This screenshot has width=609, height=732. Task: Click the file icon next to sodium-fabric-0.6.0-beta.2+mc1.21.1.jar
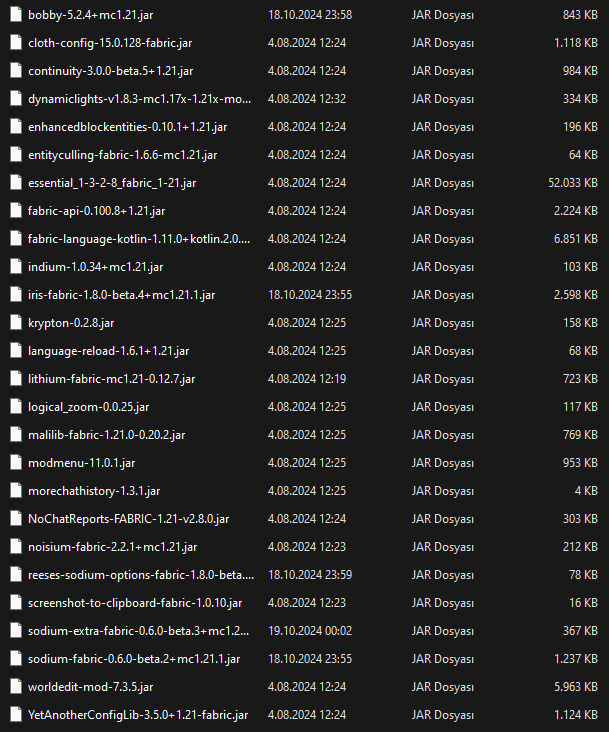click(16, 659)
